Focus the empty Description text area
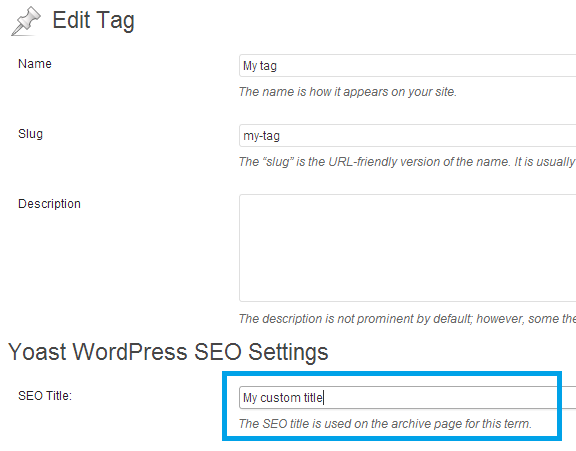Viewport: 576px width, 451px height. (x=407, y=248)
